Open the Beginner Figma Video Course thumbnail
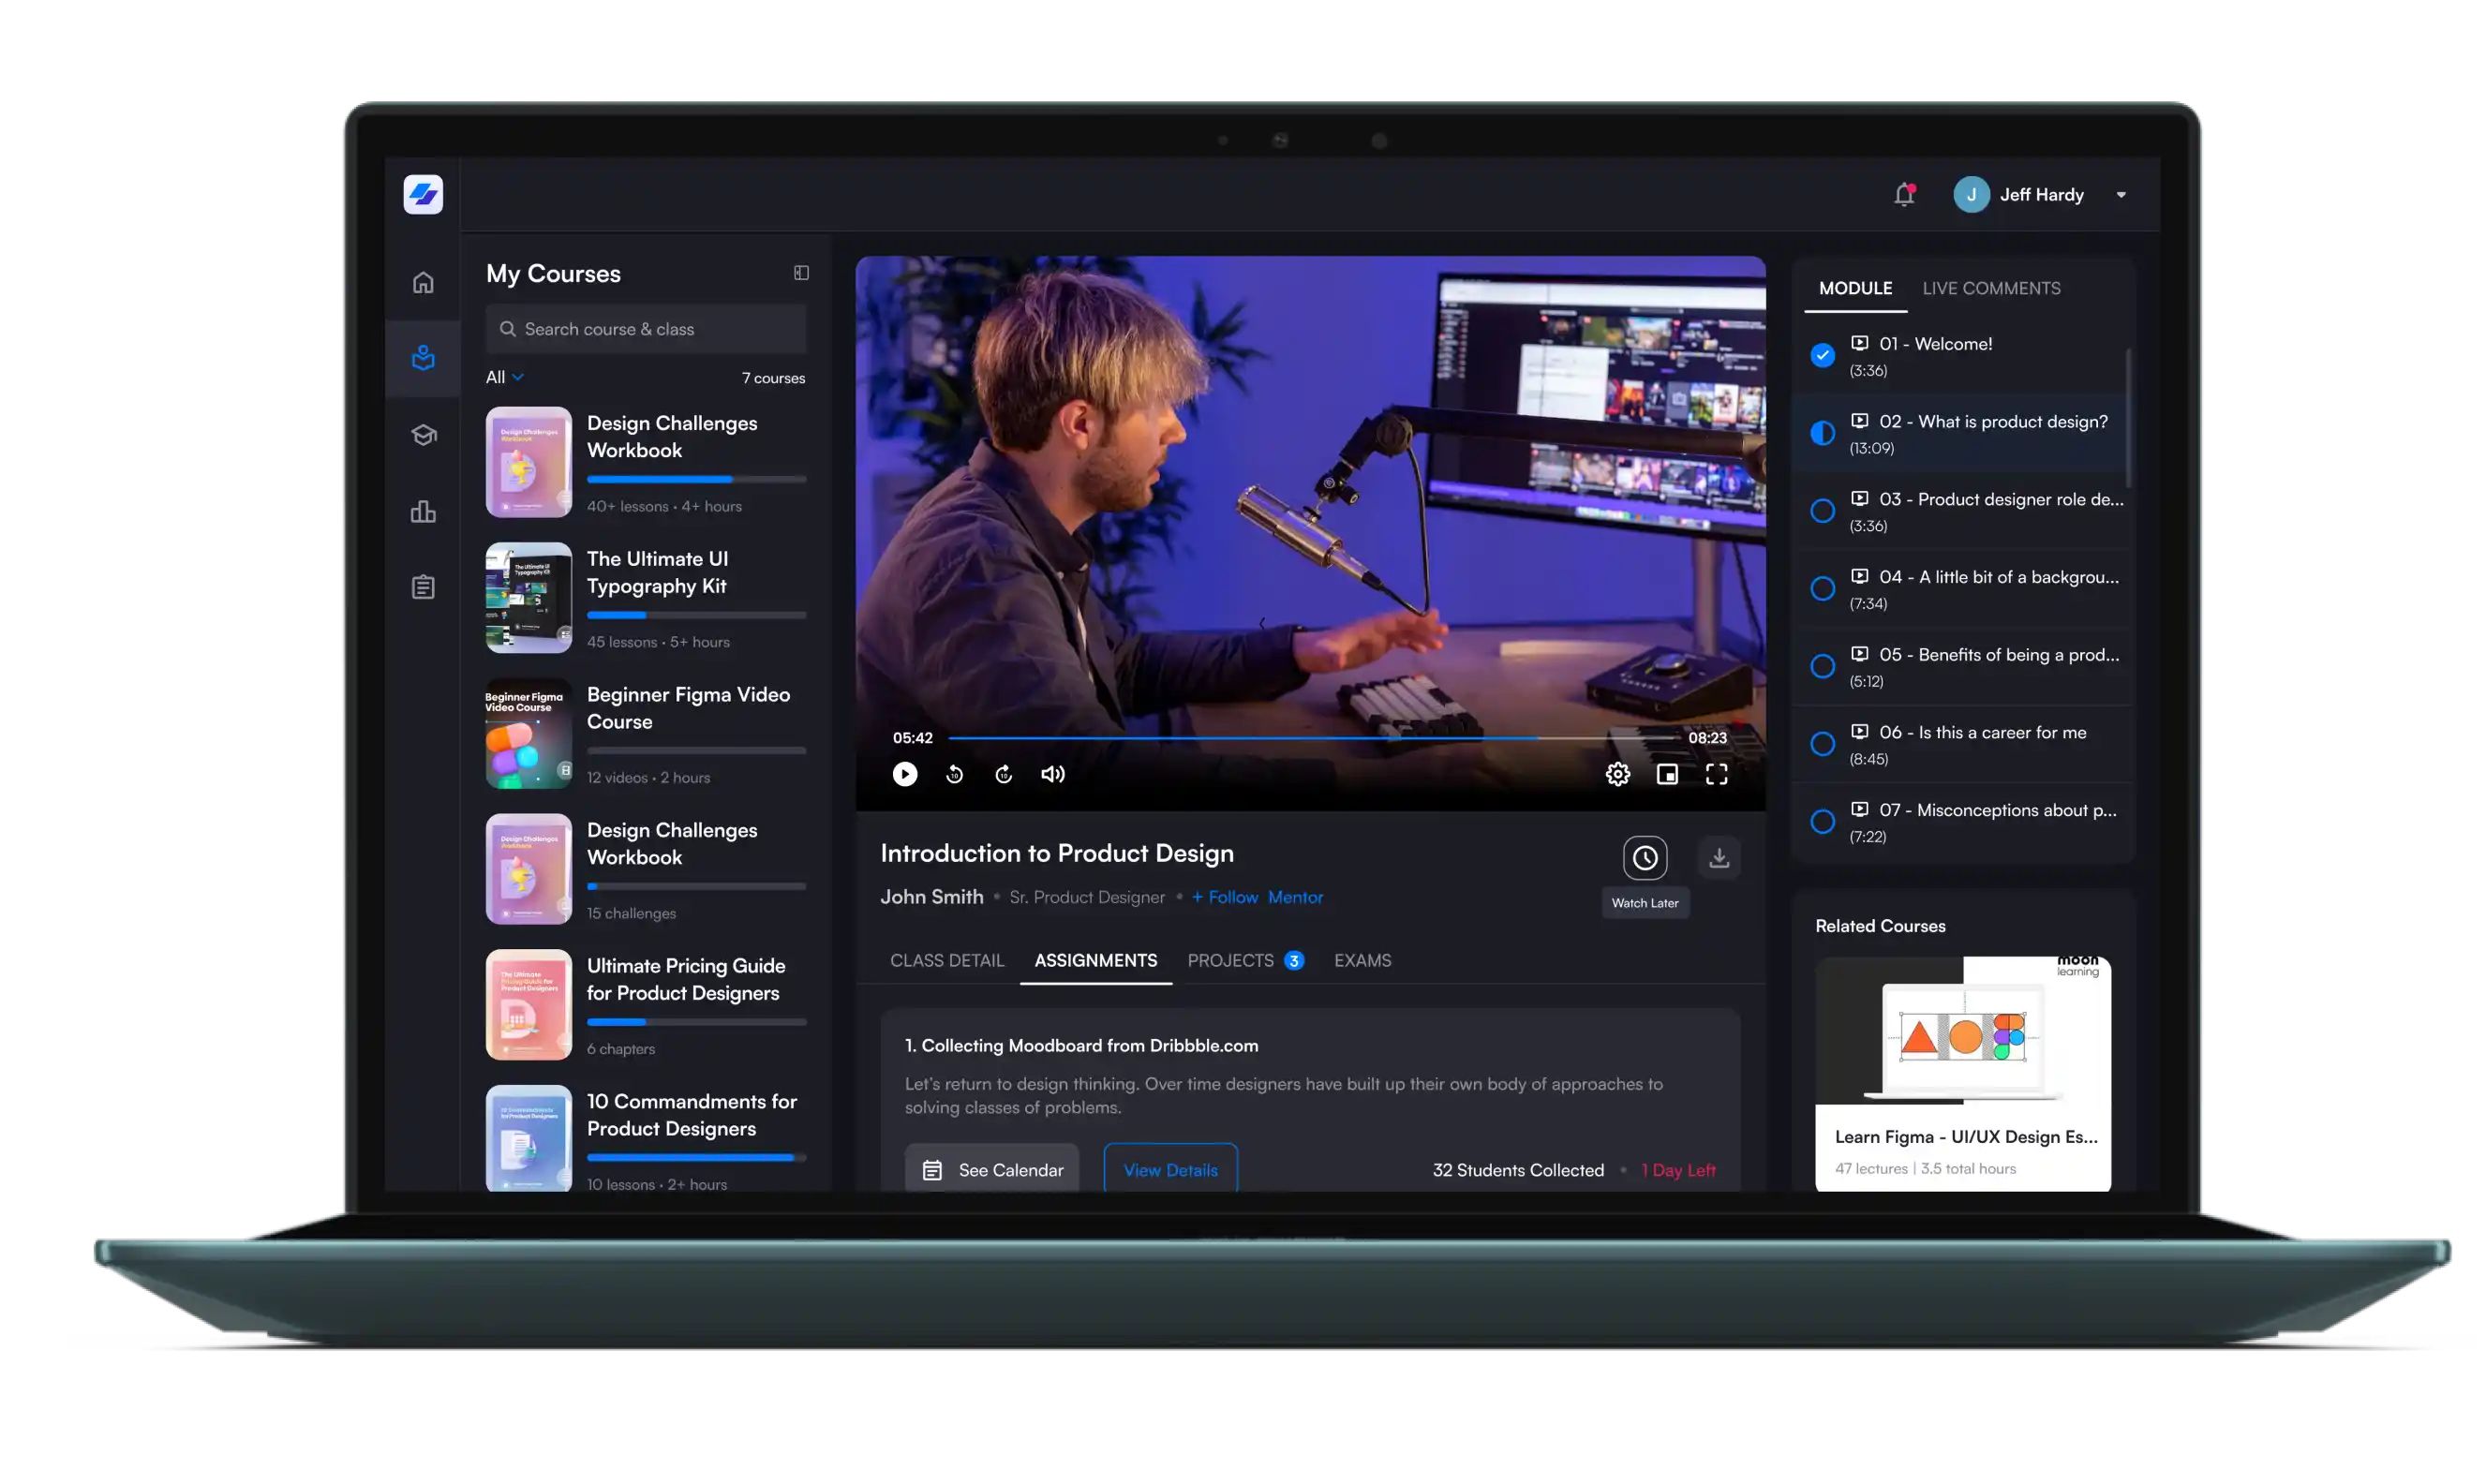Image resolution: width=2486 pixels, height=1484 pixels. (x=528, y=734)
